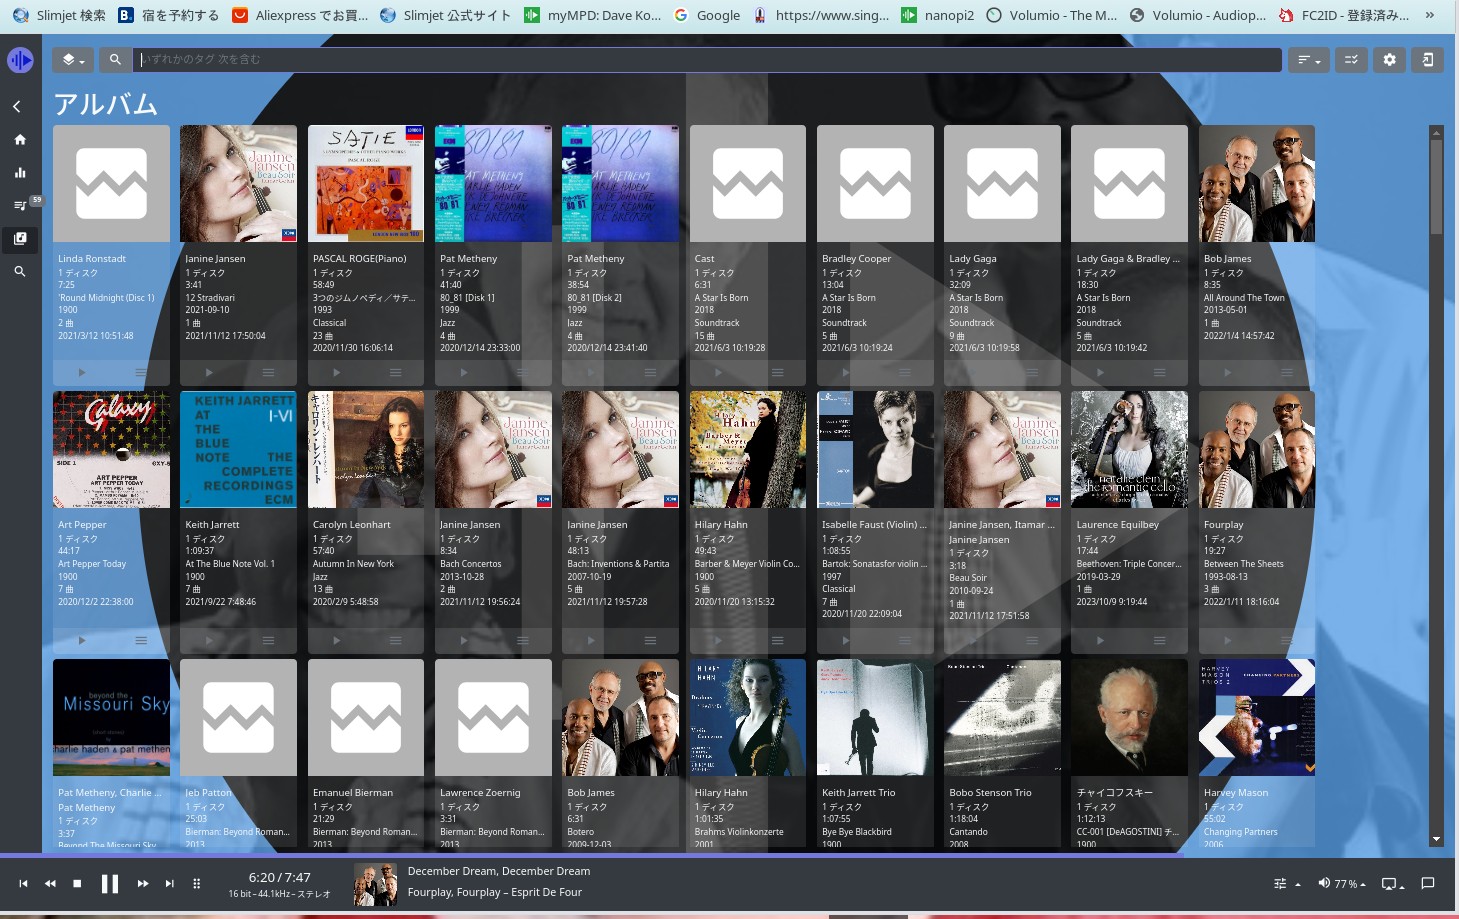
Task: Stop playback with the stop button
Action: pyautogui.click(x=79, y=883)
